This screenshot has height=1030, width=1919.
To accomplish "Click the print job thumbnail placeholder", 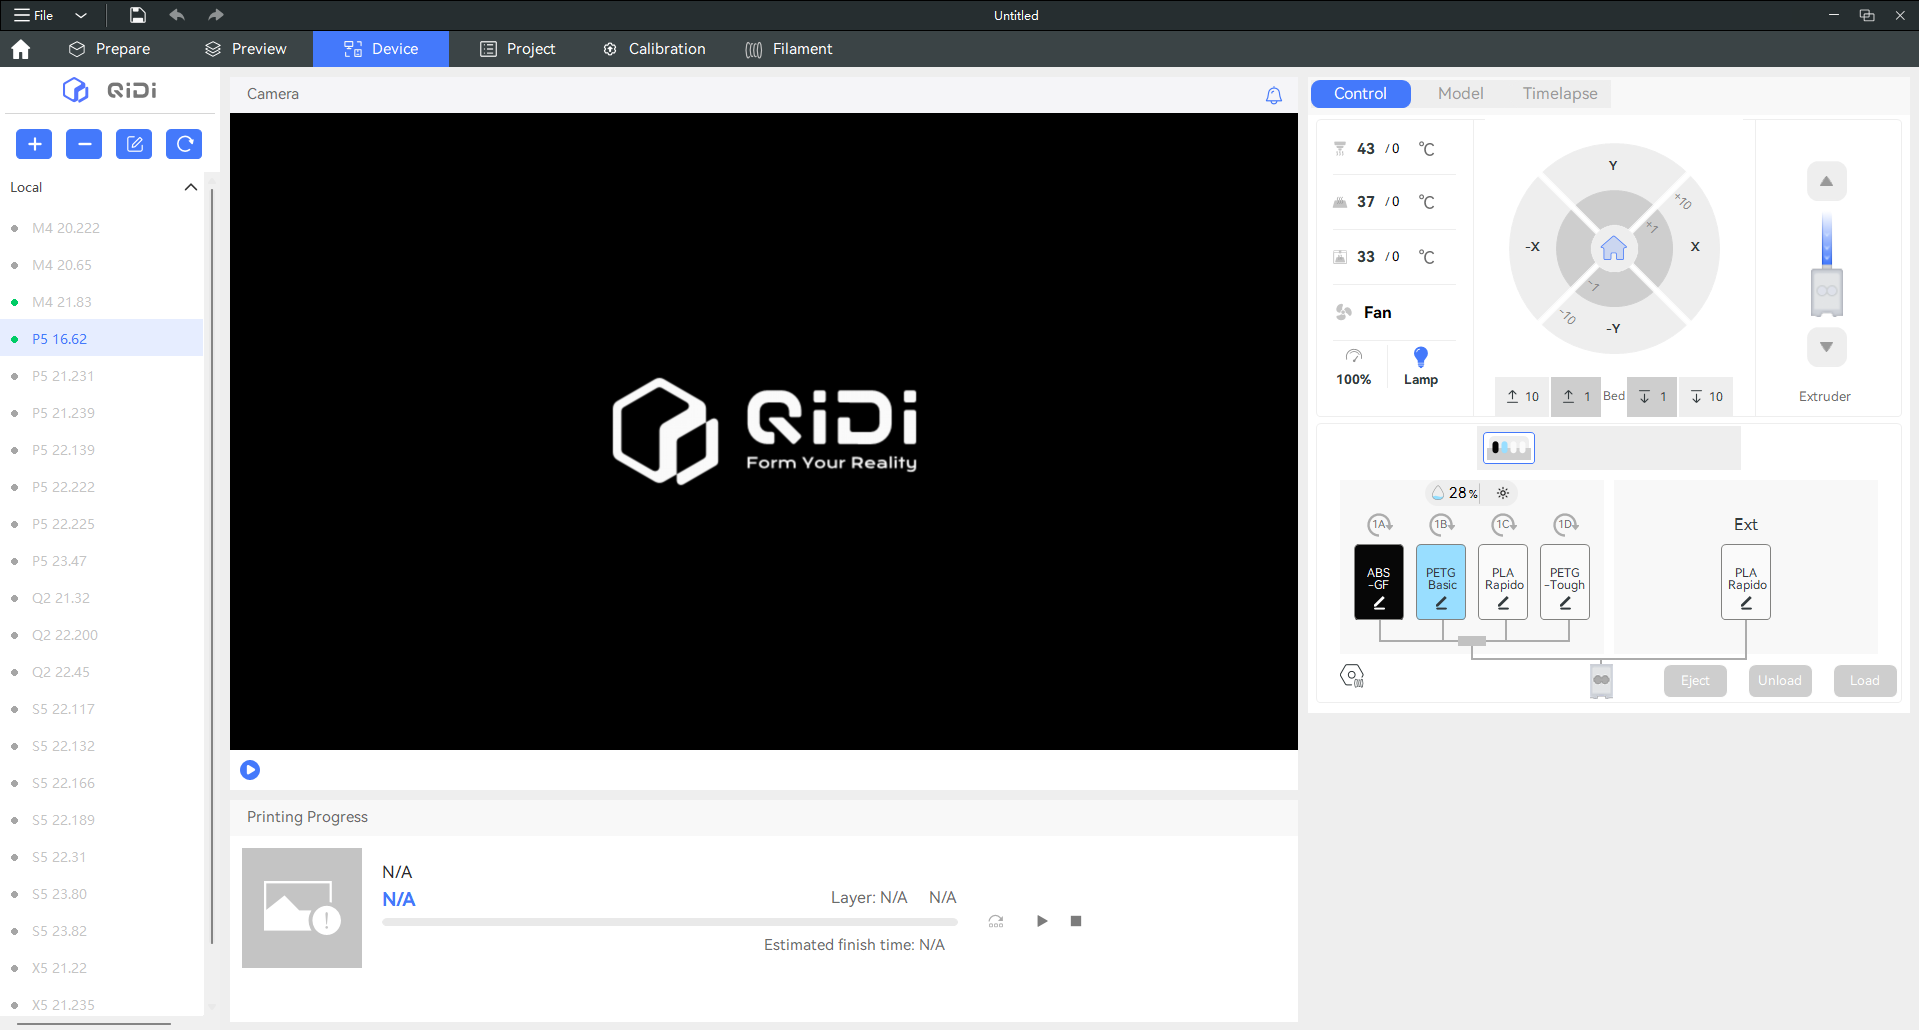I will 302,908.
